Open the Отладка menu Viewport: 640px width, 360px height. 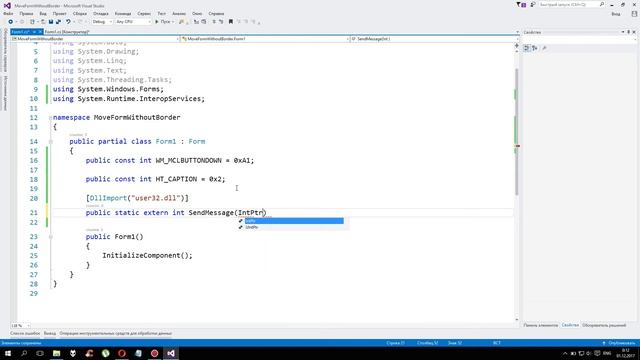click(101, 13)
